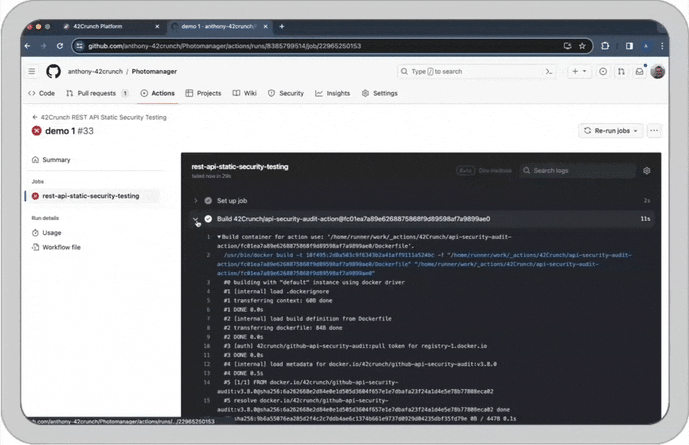Close the 42Crunch Platform tab
Image resolution: width=689 pixels, height=445 pixels.
coord(157,26)
